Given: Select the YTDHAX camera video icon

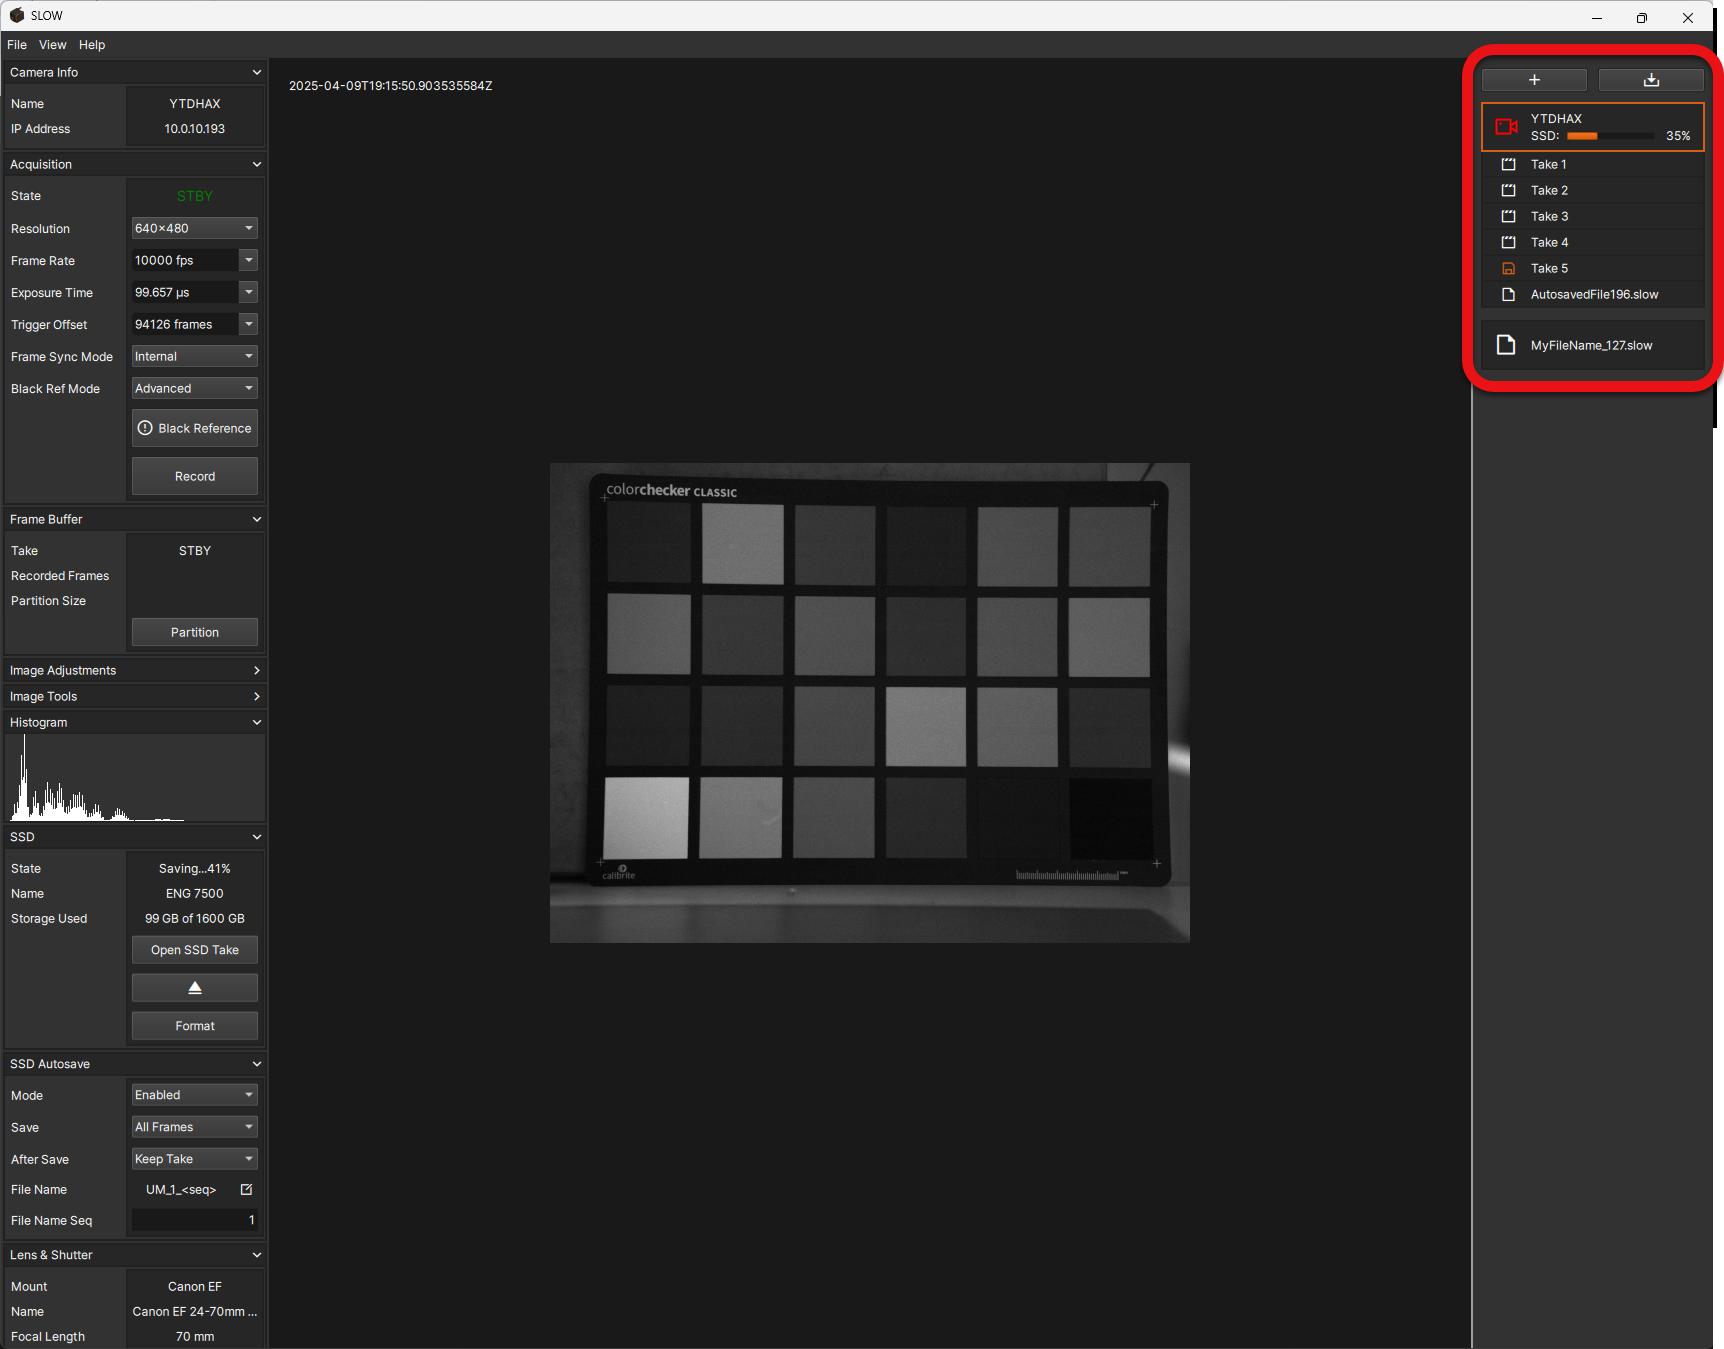Looking at the screenshot, I should (x=1507, y=126).
